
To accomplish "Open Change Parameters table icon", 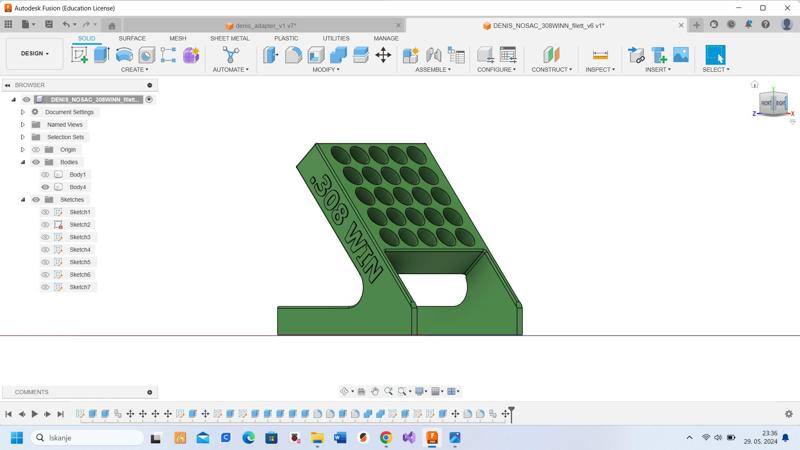I will [508, 55].
